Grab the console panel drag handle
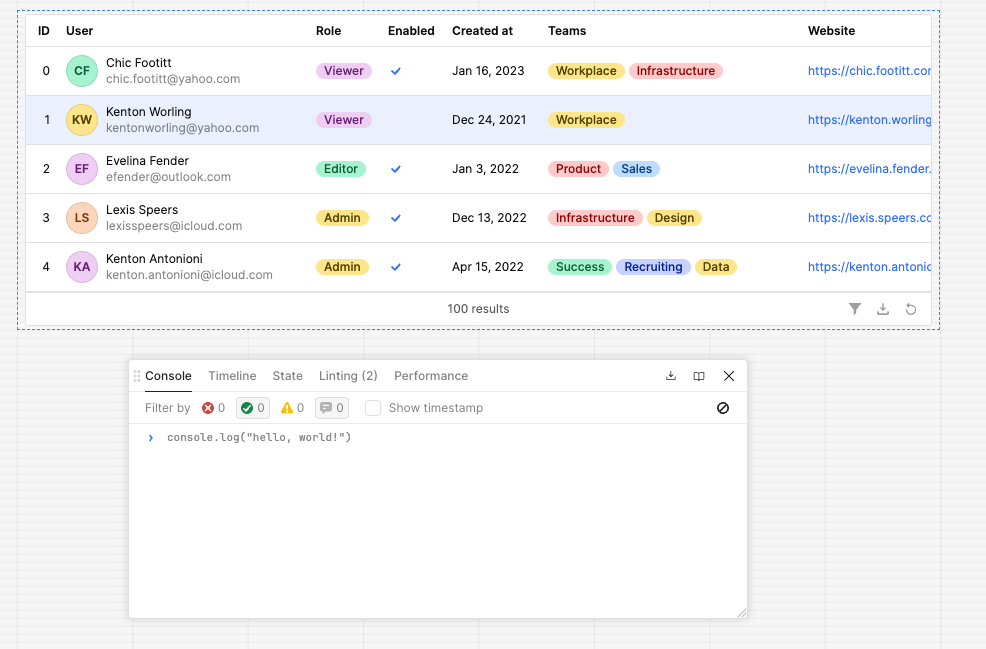 (136, 376)
